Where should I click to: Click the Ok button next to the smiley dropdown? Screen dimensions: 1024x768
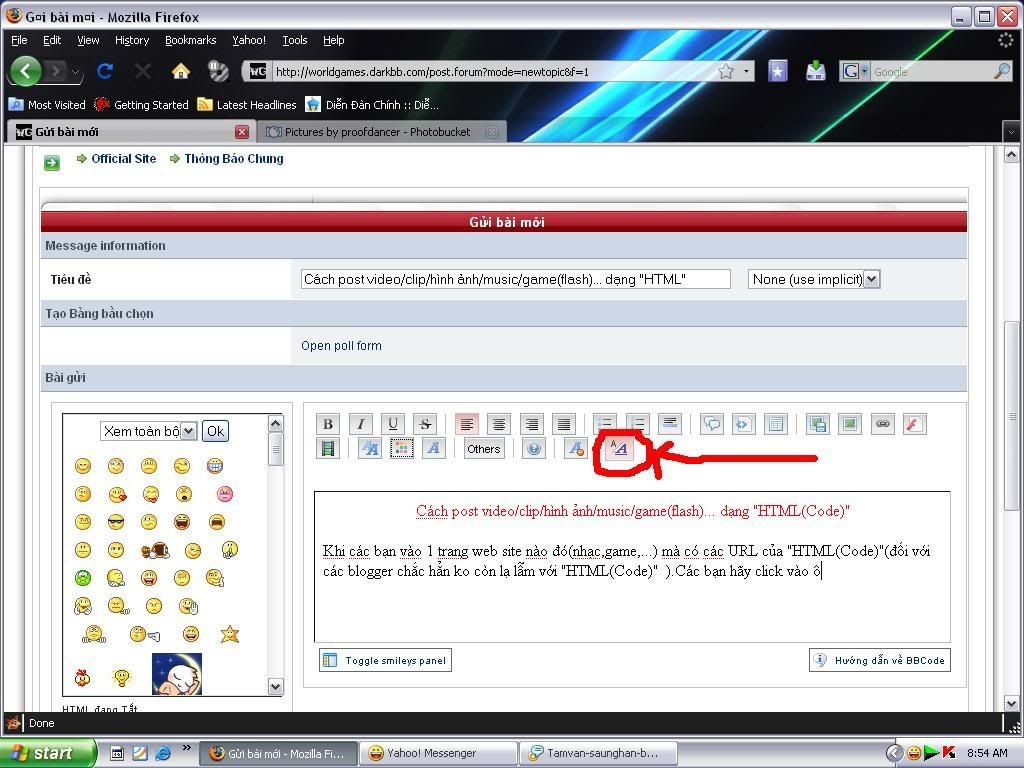216,431
